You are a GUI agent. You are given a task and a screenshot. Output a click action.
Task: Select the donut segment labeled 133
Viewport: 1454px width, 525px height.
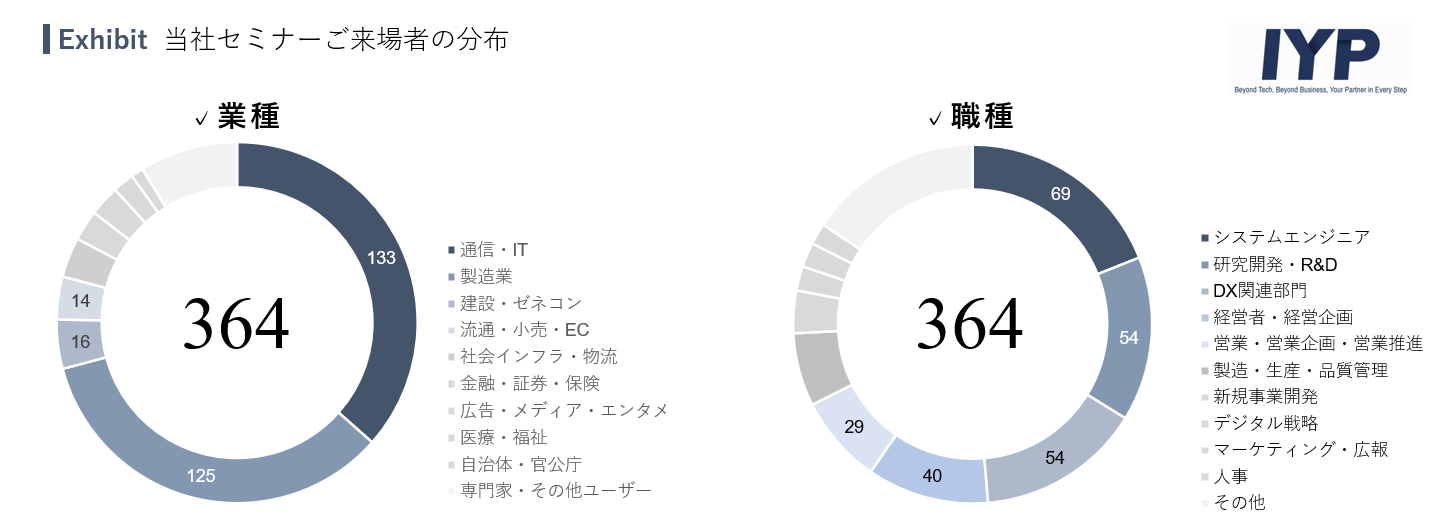pyautogui.click(x=381, y=258)
